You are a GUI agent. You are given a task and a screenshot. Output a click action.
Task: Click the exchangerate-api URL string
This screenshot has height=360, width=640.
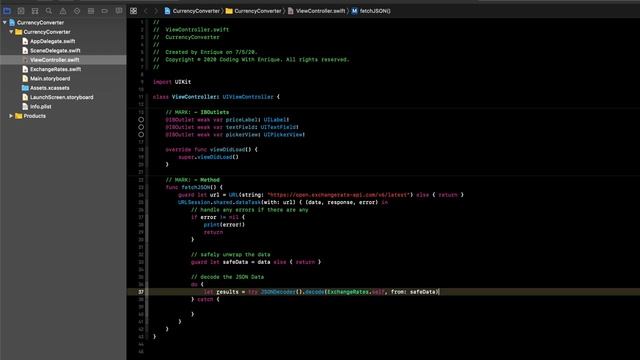click(339, 195)
